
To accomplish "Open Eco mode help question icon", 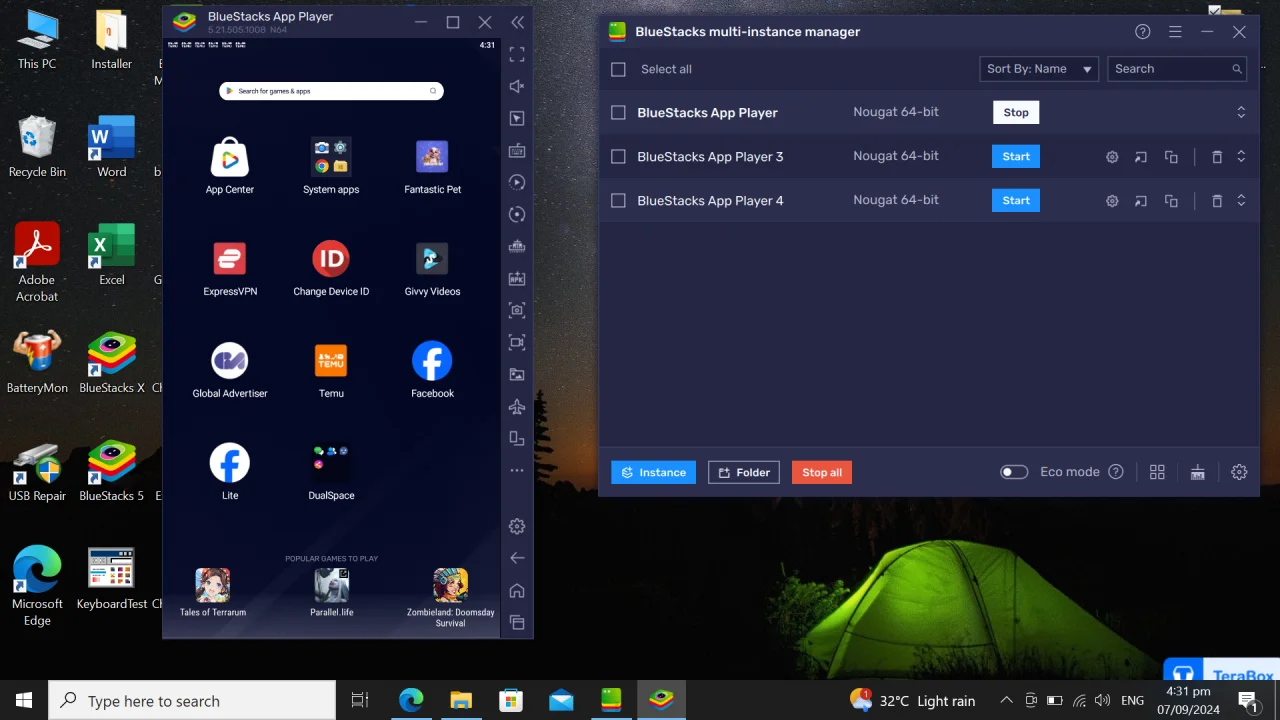I will pyautogui.click(x=1116, y=472).
